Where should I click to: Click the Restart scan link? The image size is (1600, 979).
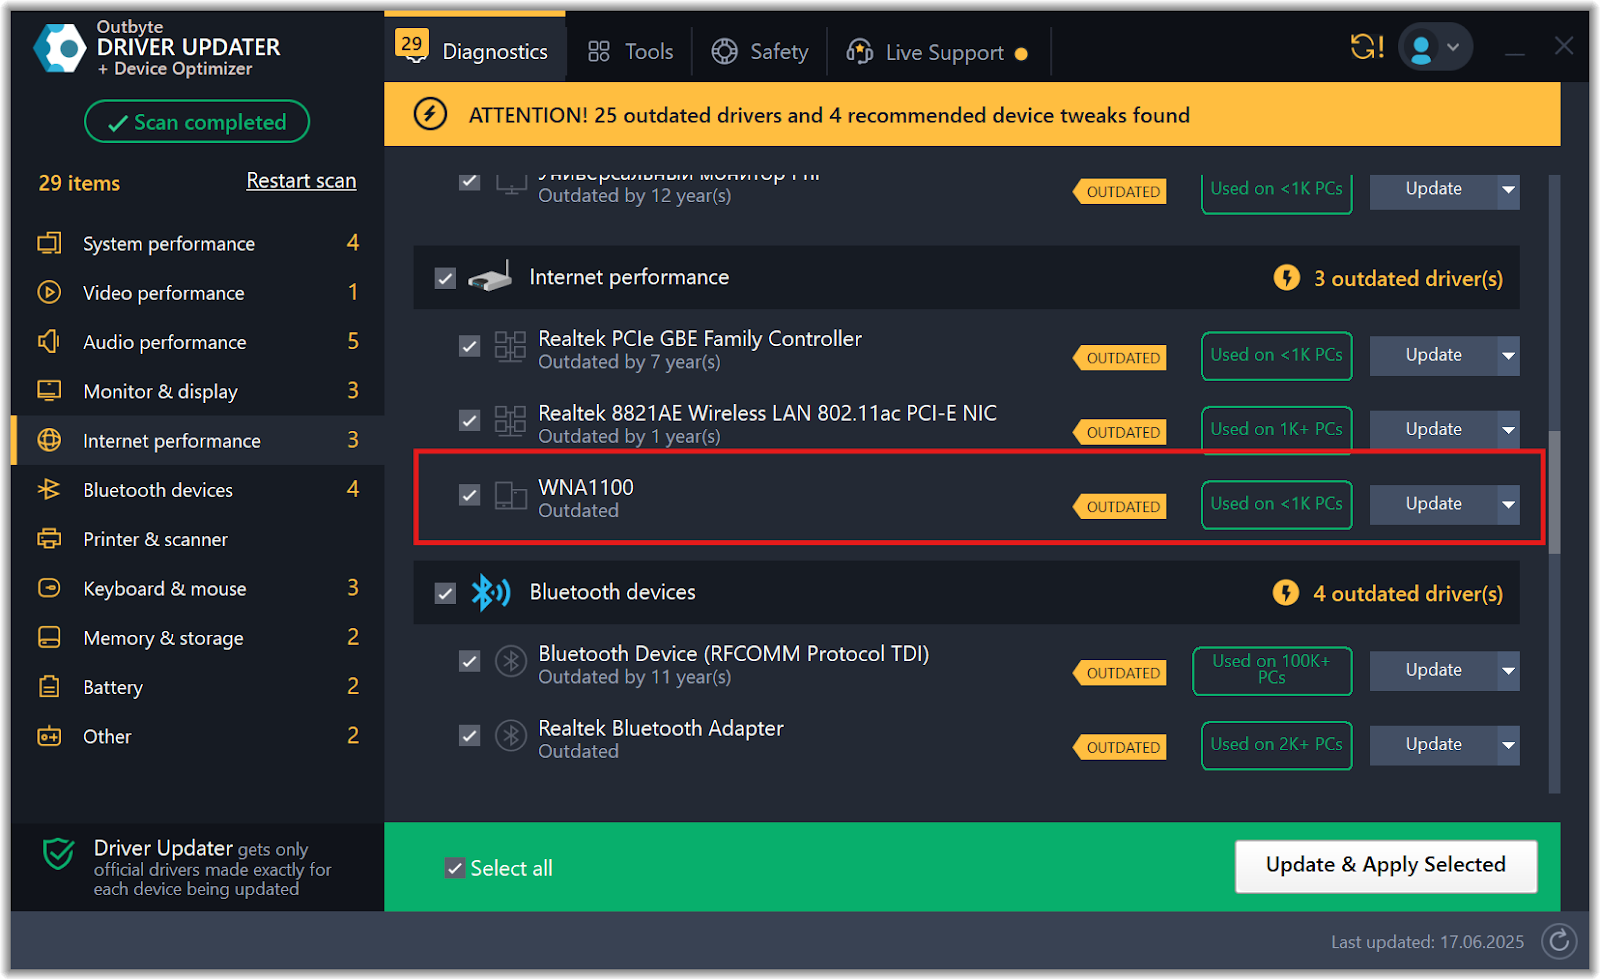[x=301, y=180]
